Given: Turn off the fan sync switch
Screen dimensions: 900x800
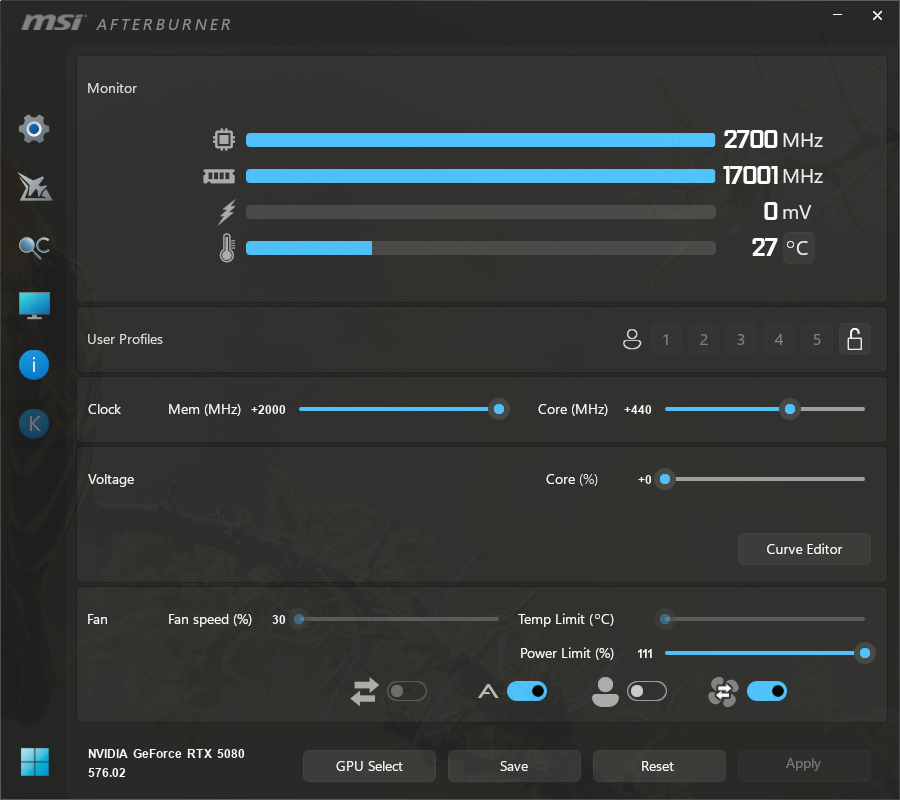Looking at the screenshot, I should click(767, 691).
